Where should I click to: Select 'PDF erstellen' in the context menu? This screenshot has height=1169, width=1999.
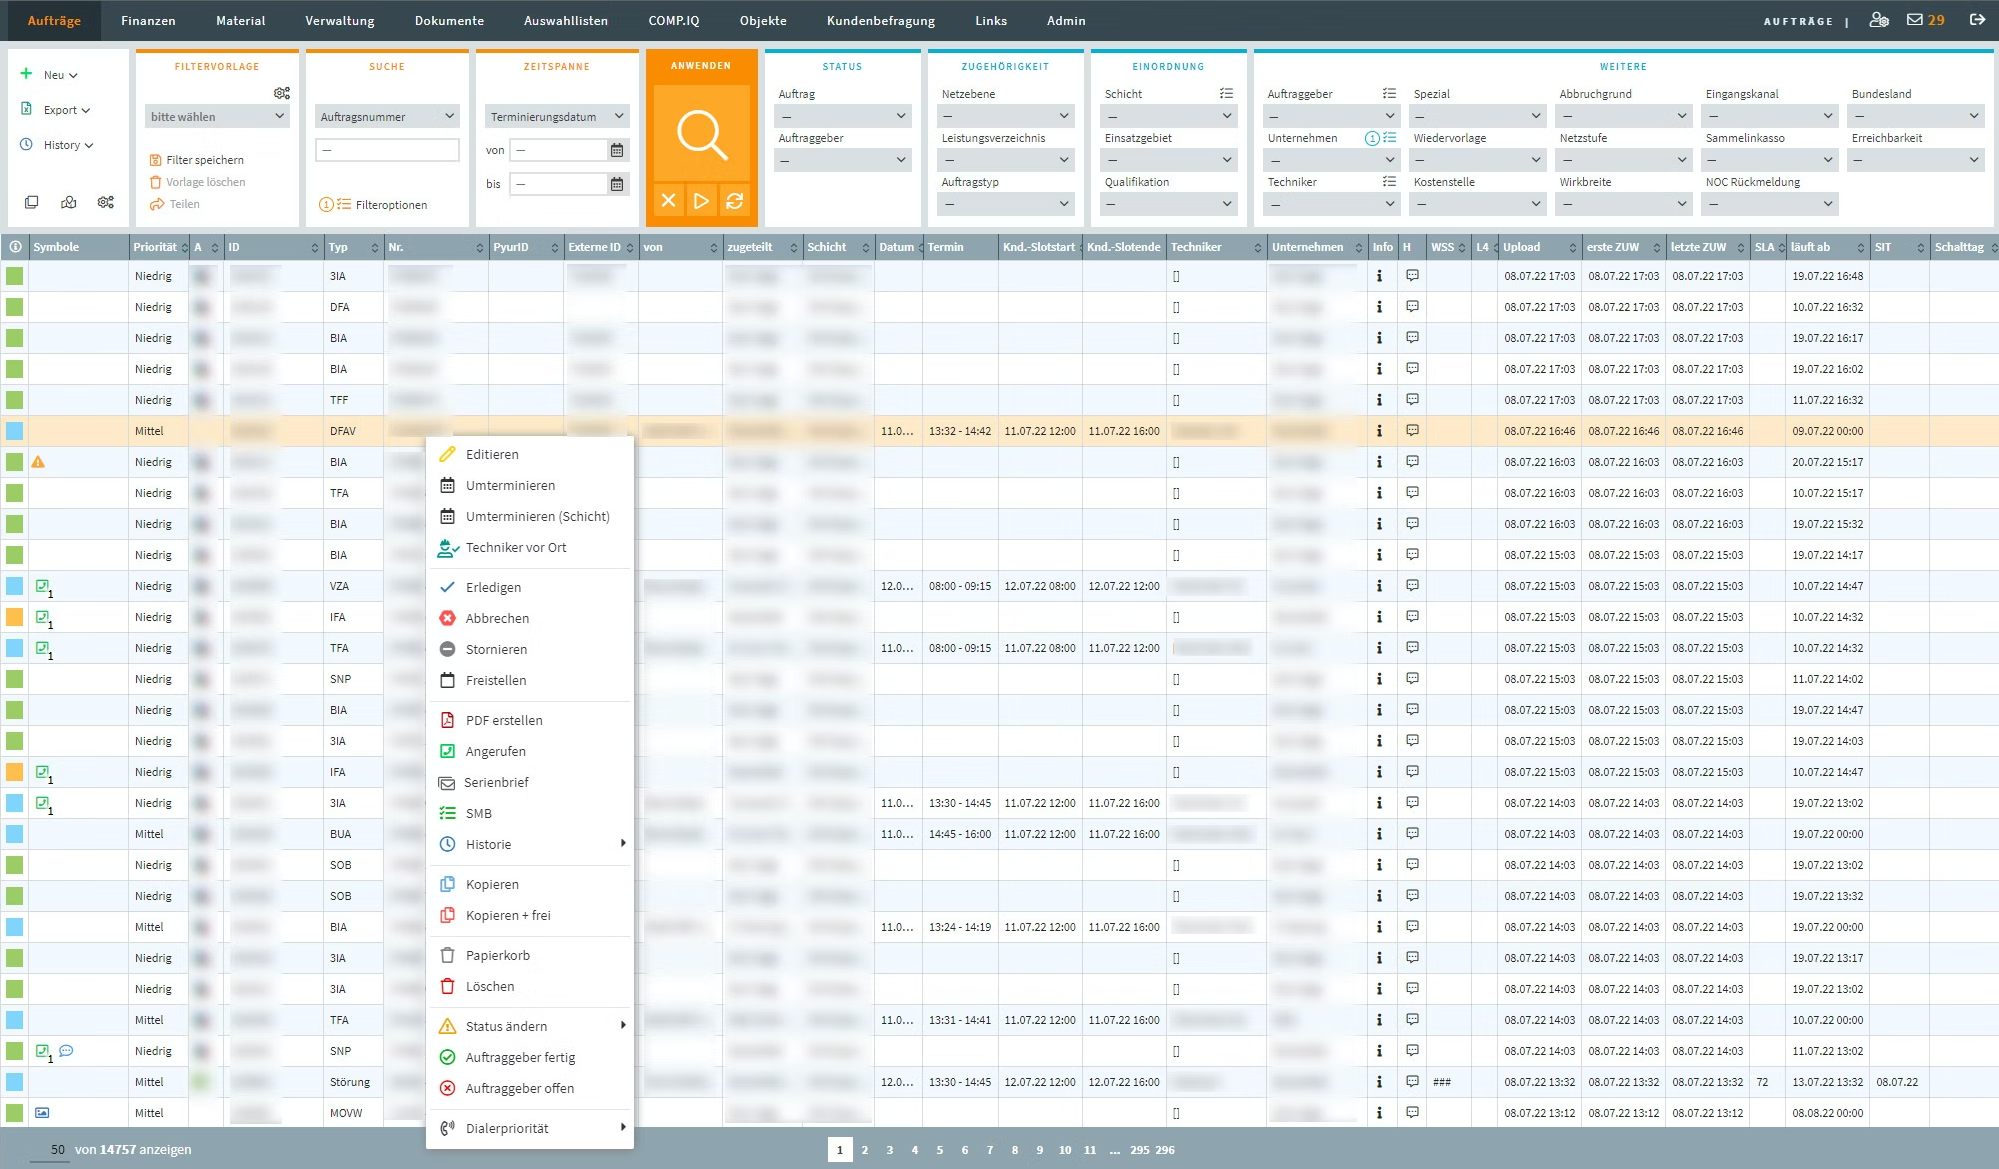coord(504,720)
